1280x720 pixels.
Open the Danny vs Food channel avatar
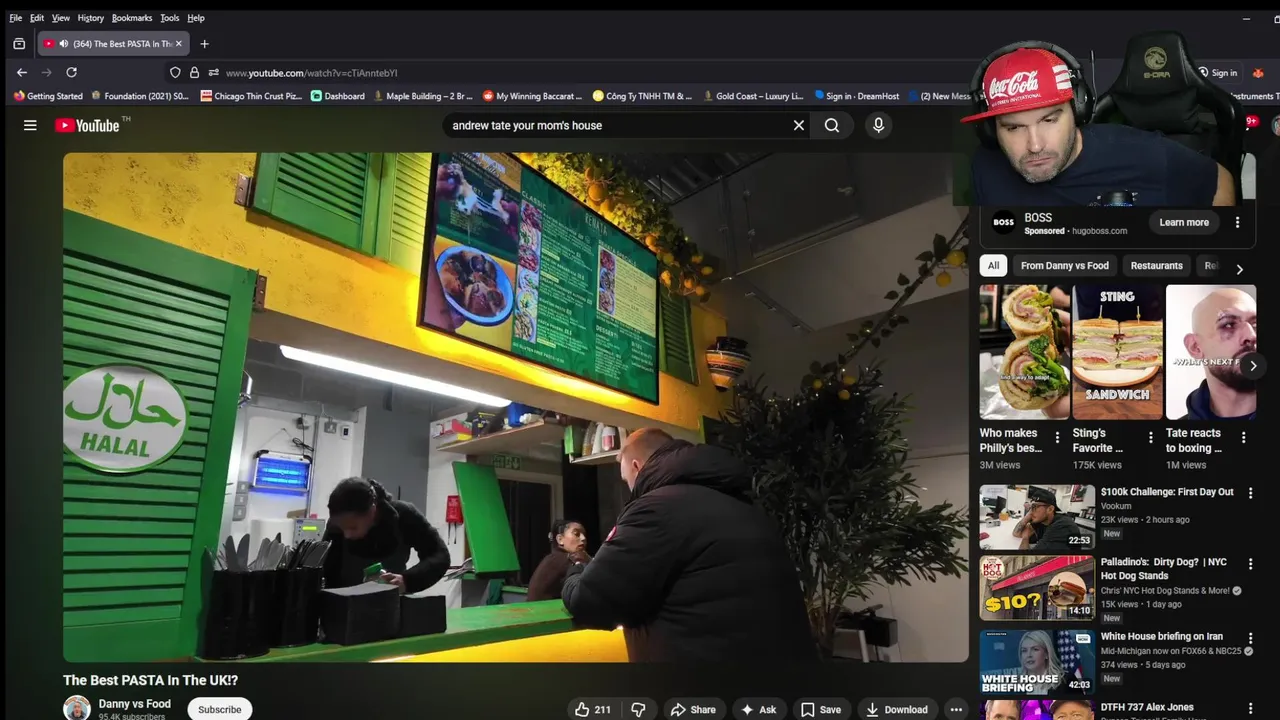coord(77,708)
